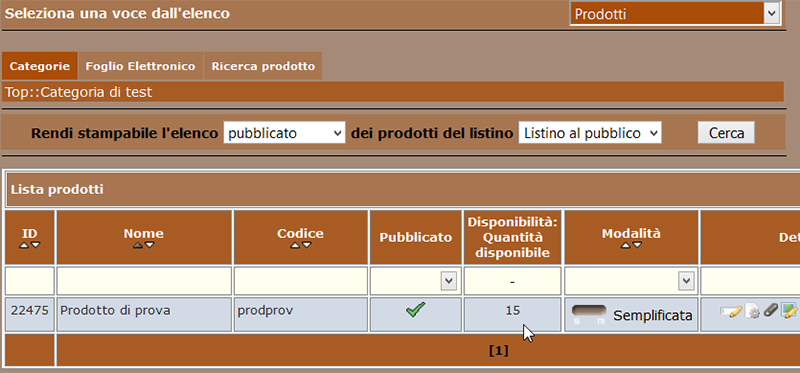
Task: Click the prodprov code cell
Action: point(301,314)
